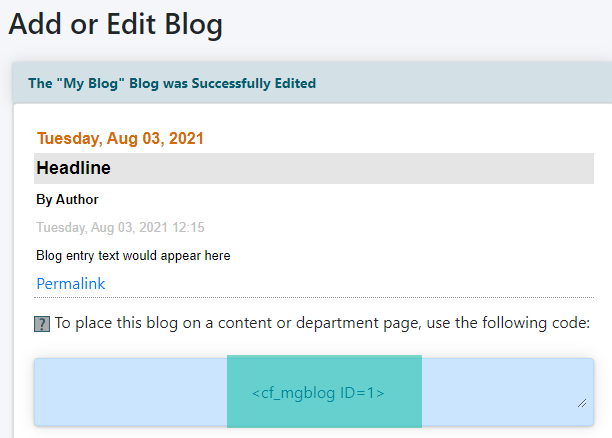Click the dotted divider below Permalink
612x438 pixels.
pyautogui.click(x=314, y=298)
